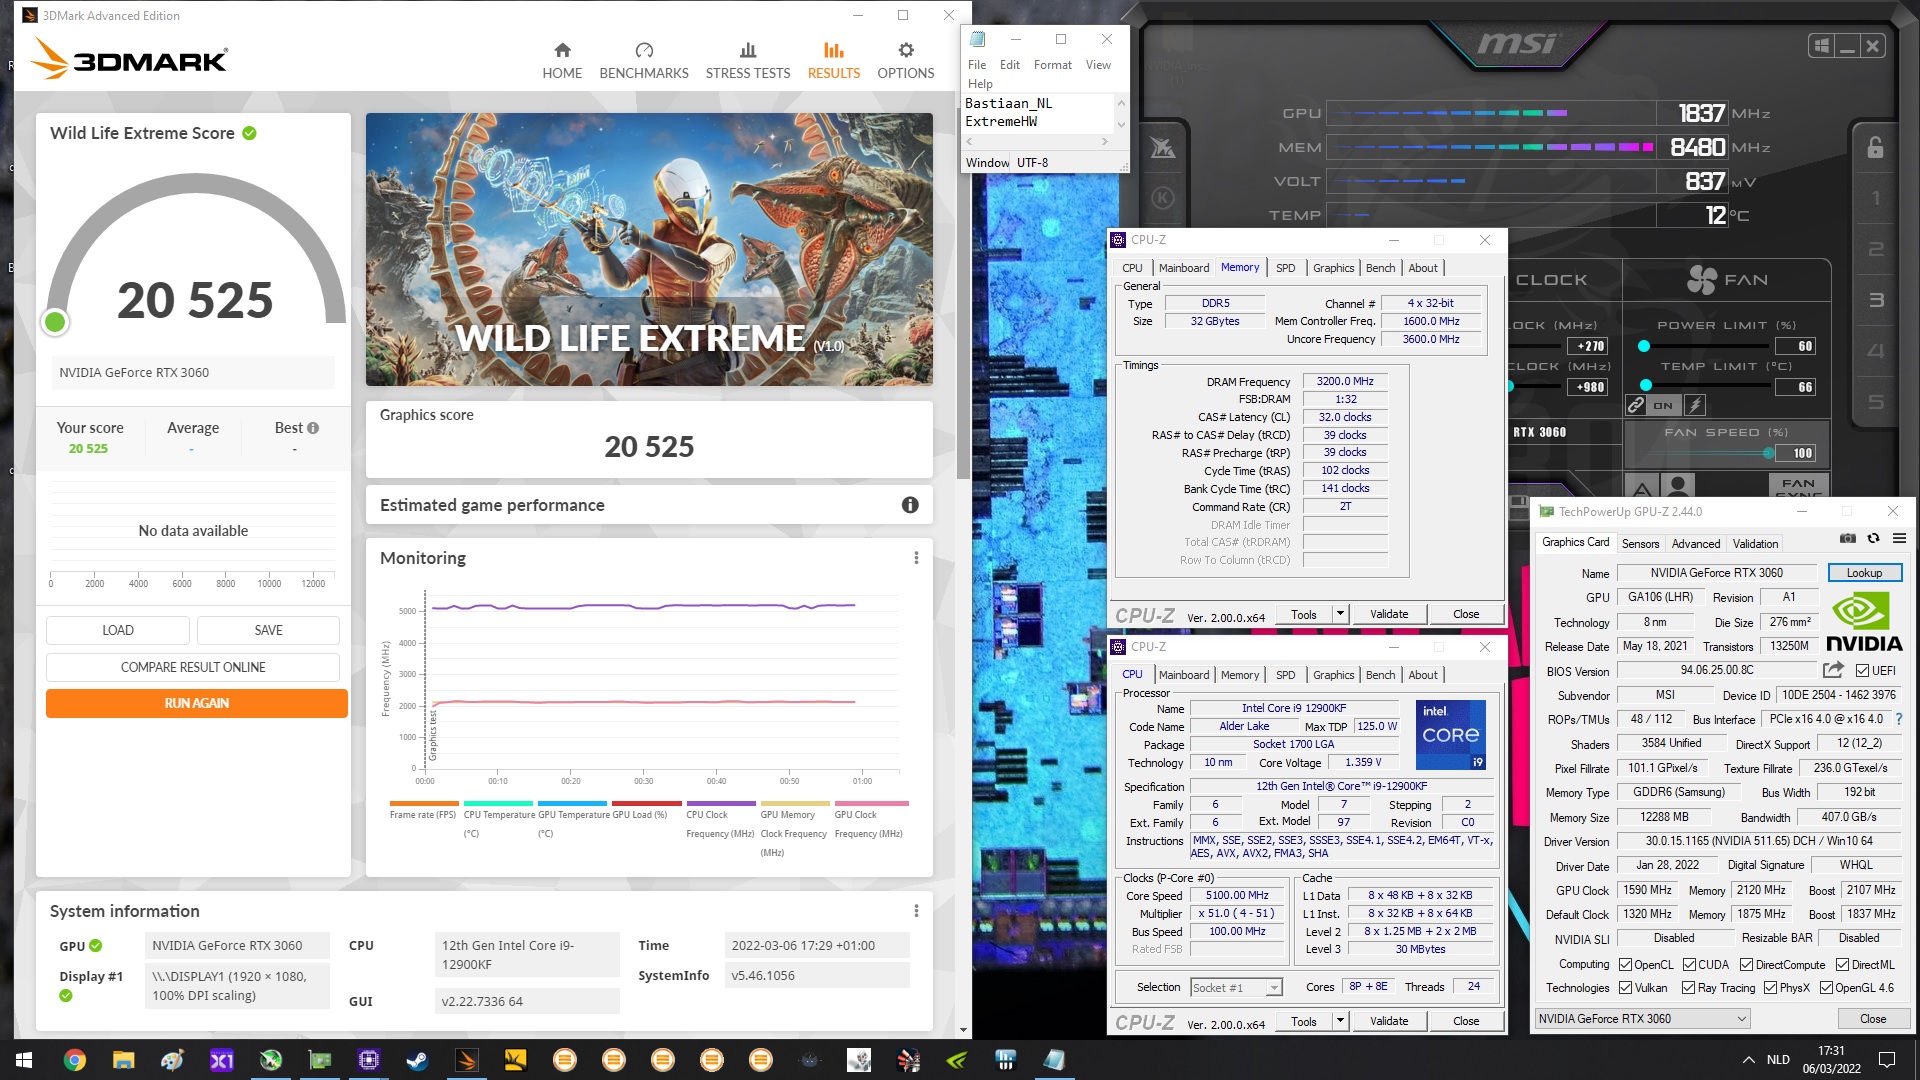Switch to the Bench tab in lower CPU-Z window
The height and width of the screenshot is (1080, 1920).
click(1380, 675)
